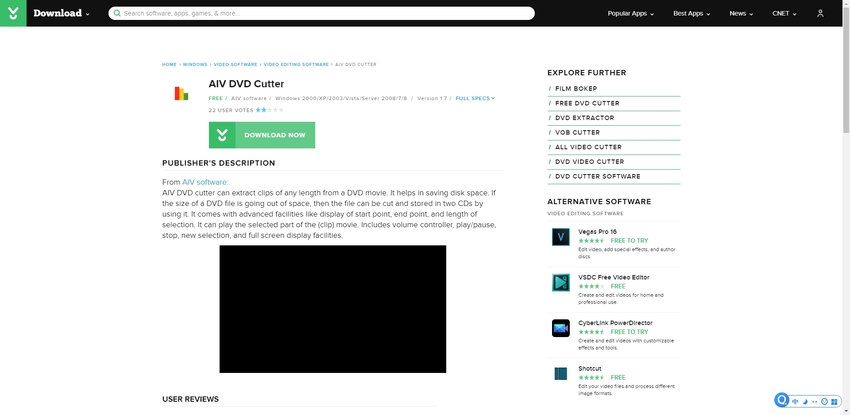Viewport: 850px width, 415px height.
Task: Click the 'AIV software' publisher text in header
Action: pyautogui.click(x=249, y=98)
